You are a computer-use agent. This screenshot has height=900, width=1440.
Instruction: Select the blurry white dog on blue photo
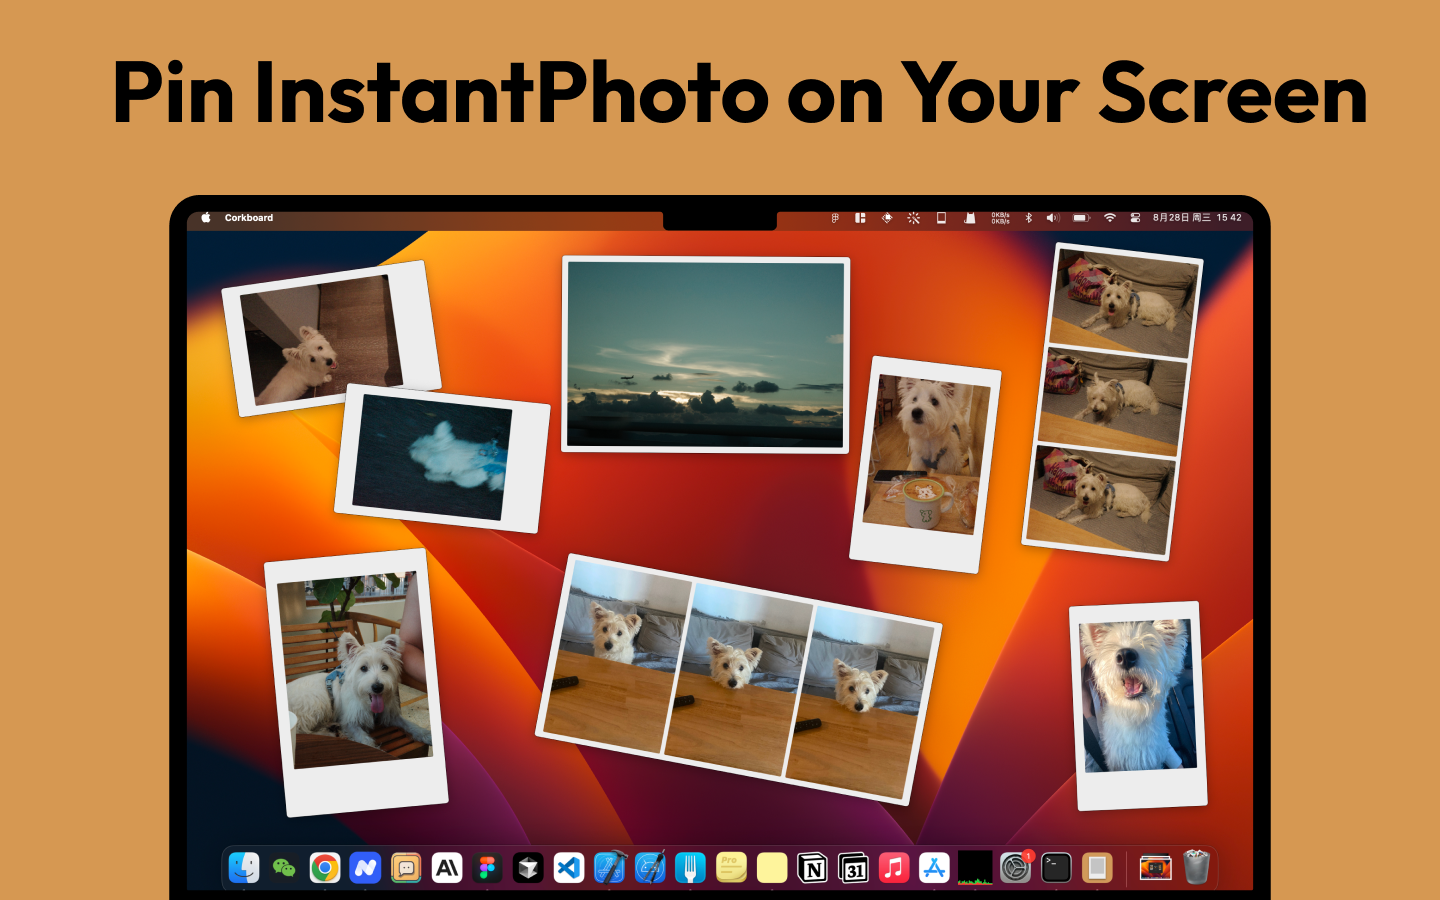pos(442,458)
